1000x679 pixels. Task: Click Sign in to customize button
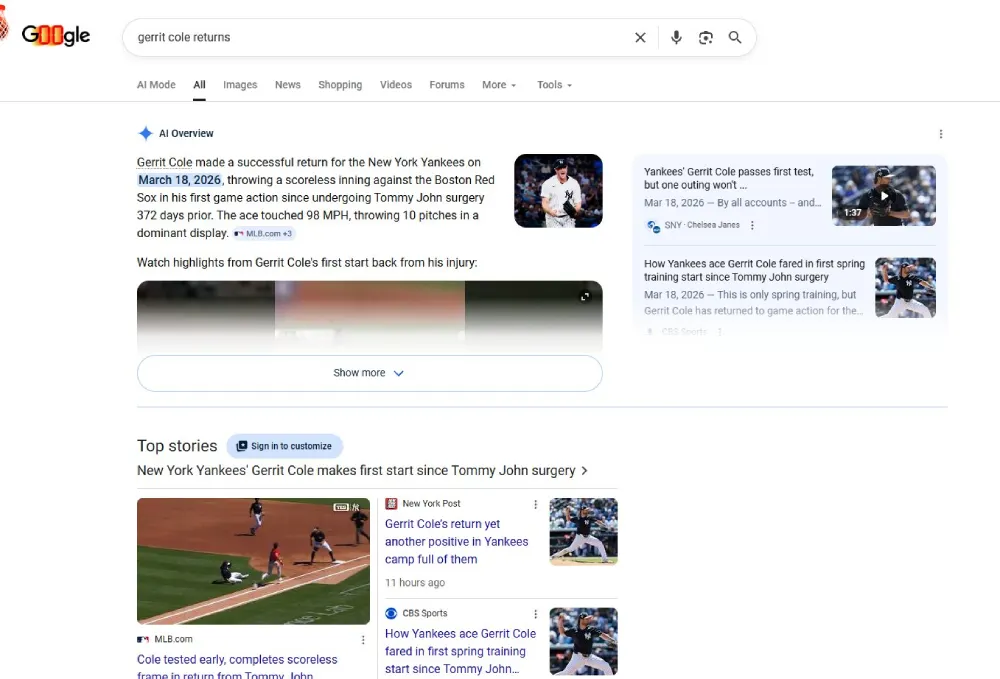284,446
